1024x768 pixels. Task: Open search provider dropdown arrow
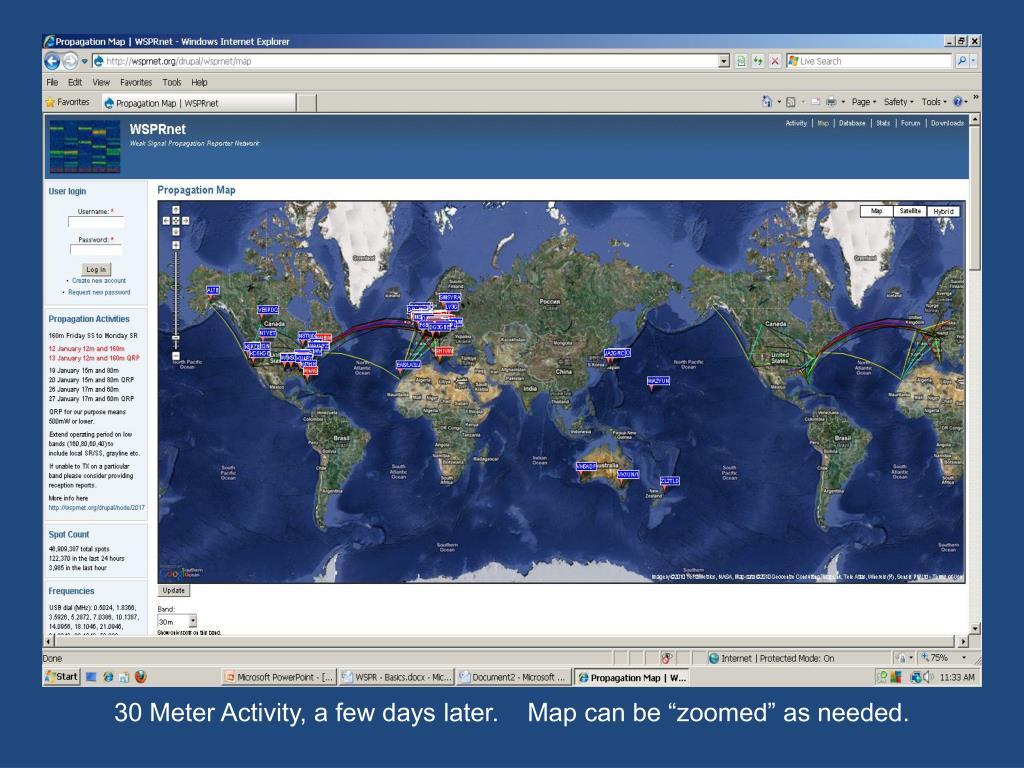pyautogui.click(x=973, y=61)
